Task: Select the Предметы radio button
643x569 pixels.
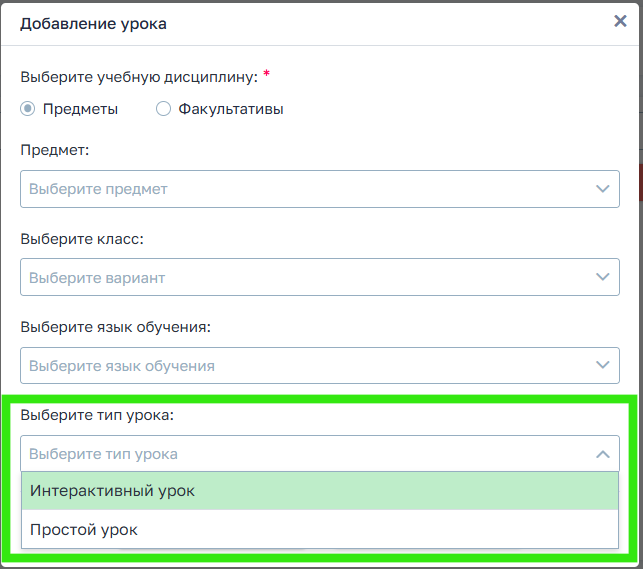Action: (x=28, y=109)
